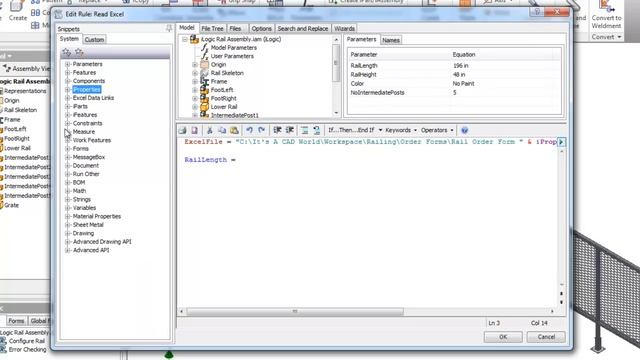Click the Lower Rail part icon
Image resolution: width=640 pixels, height=360 pixels.
(204, 107)
